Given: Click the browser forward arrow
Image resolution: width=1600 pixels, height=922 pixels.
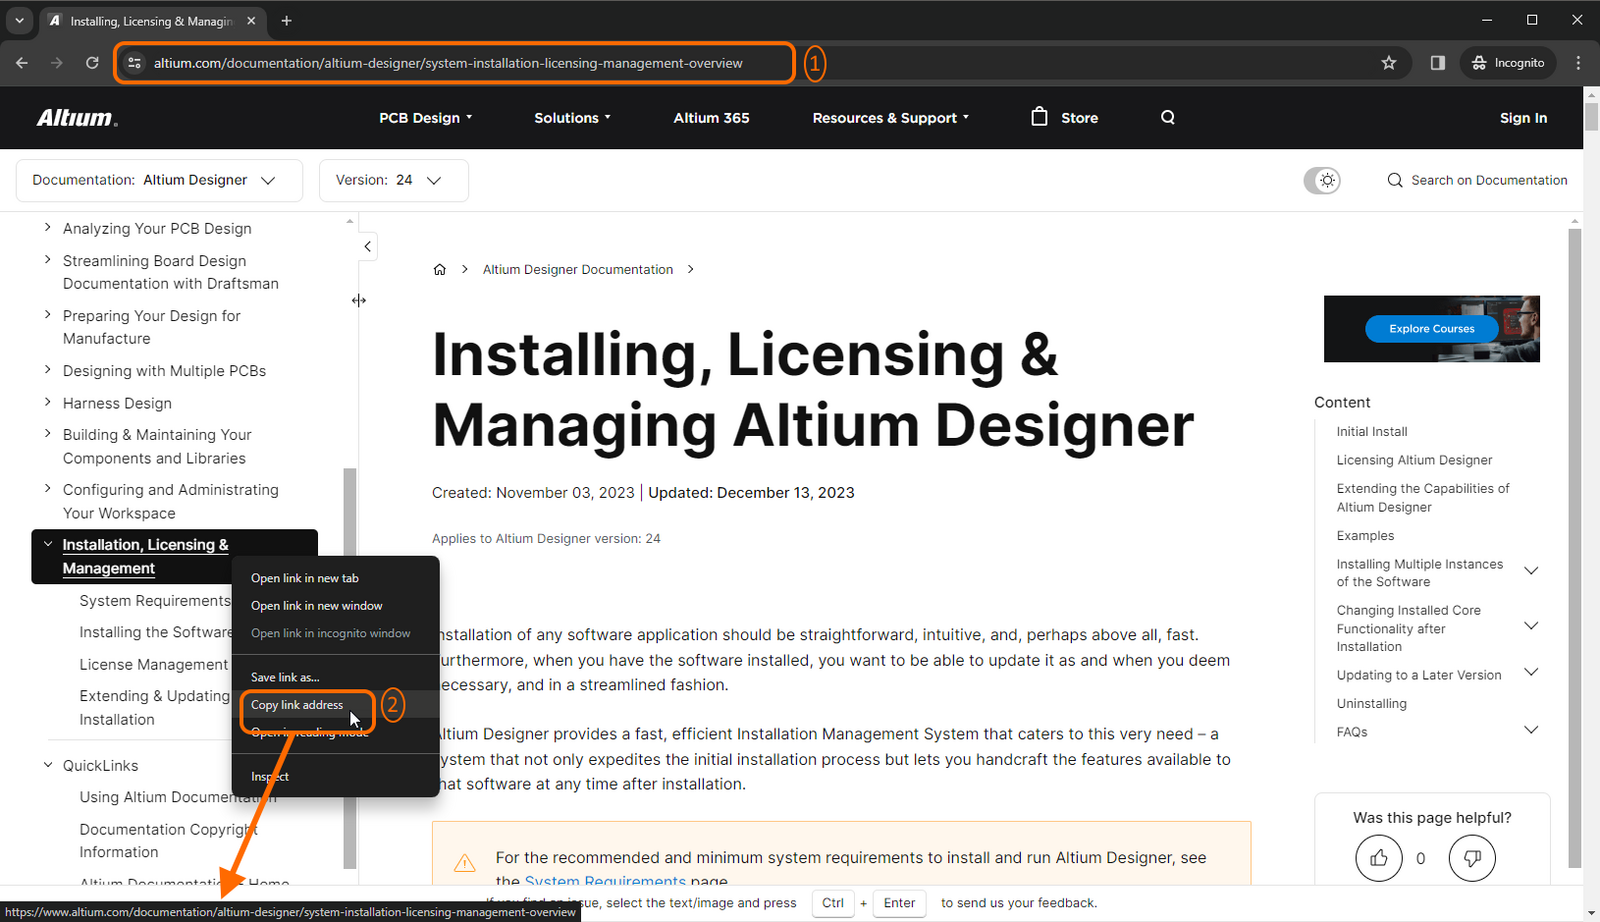Looking at the screenshot, I should pos(57,63).
